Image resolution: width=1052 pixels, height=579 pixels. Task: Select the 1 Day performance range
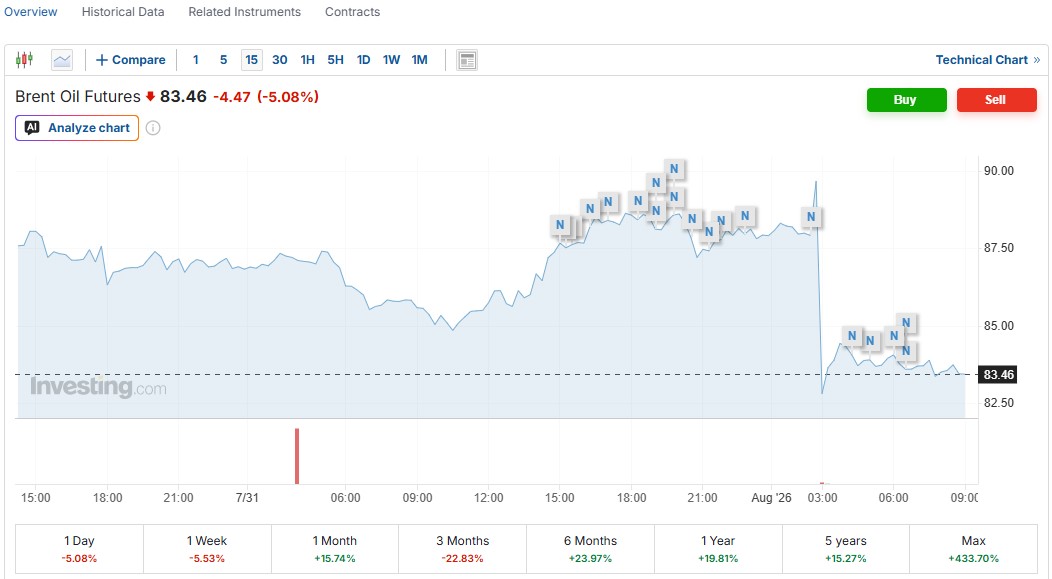click(79, 549)
